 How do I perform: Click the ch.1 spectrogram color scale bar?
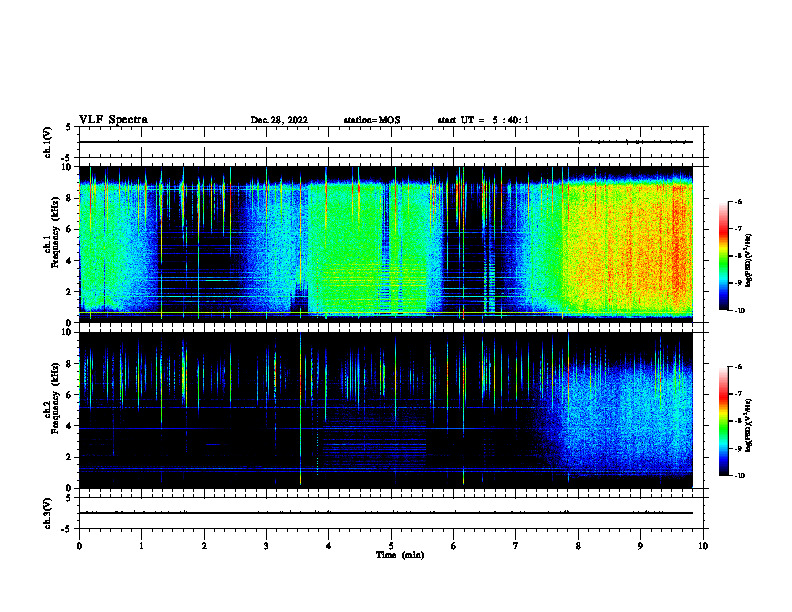point(723,256)
